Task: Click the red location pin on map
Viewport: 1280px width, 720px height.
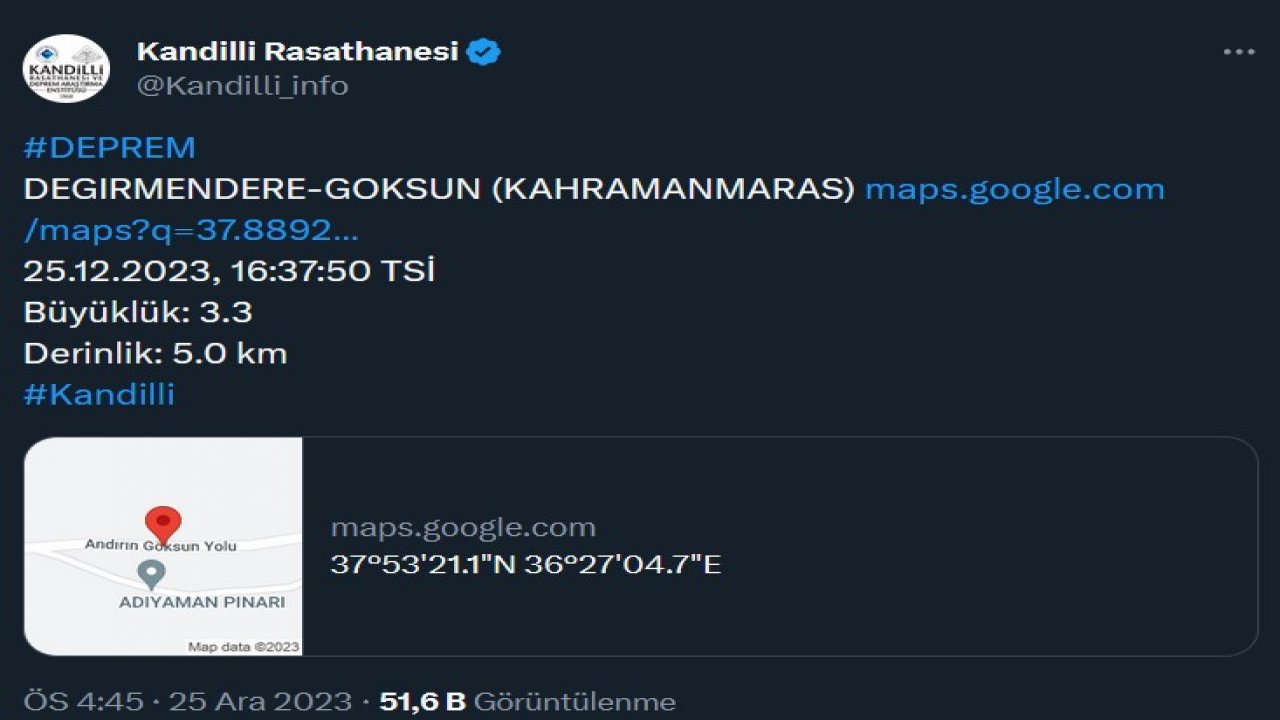Action: tap(163, 522)
